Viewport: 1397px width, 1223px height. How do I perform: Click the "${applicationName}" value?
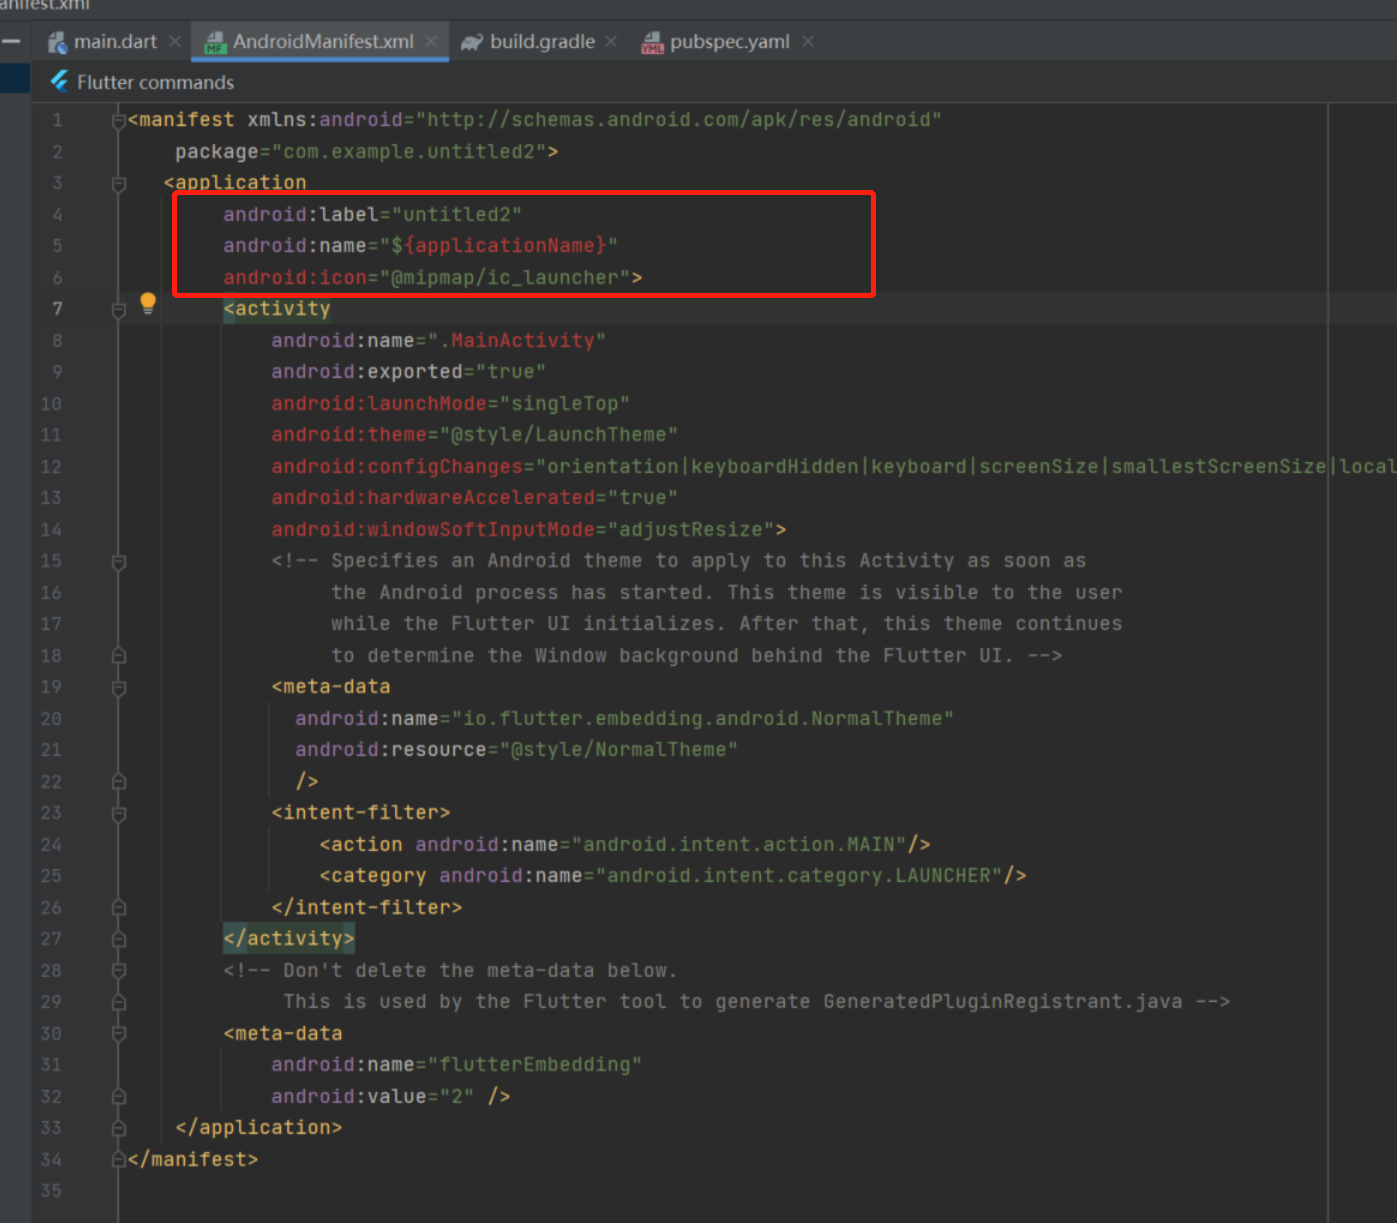pyautogui.click(x=498, y=246)
